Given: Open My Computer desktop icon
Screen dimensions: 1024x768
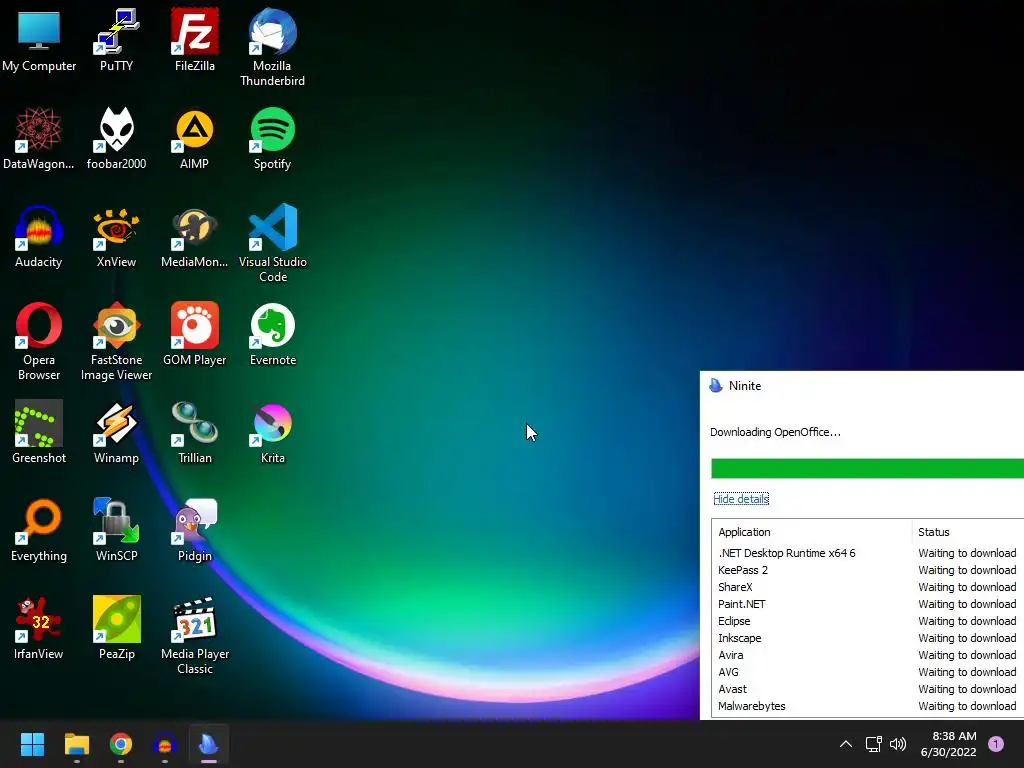Looking at the screenshot, I should [x=39, y=40].
